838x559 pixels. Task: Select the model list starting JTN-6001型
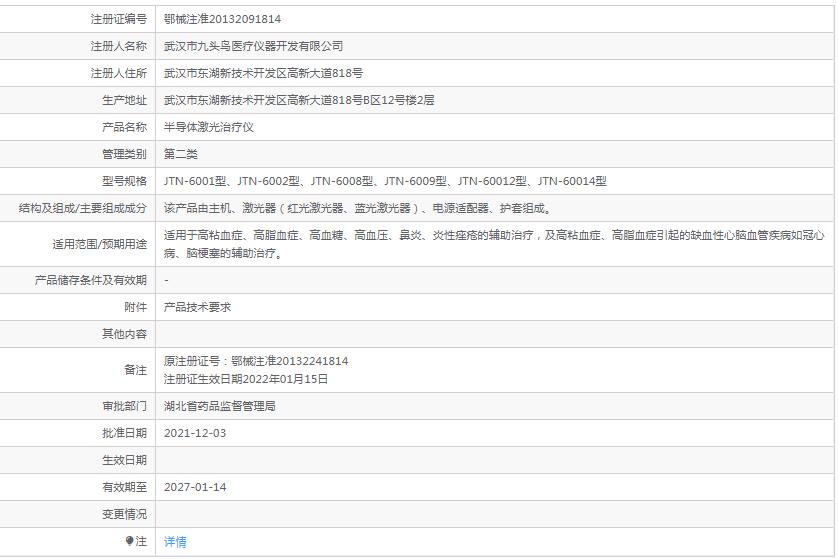click(x=385, y=181)
